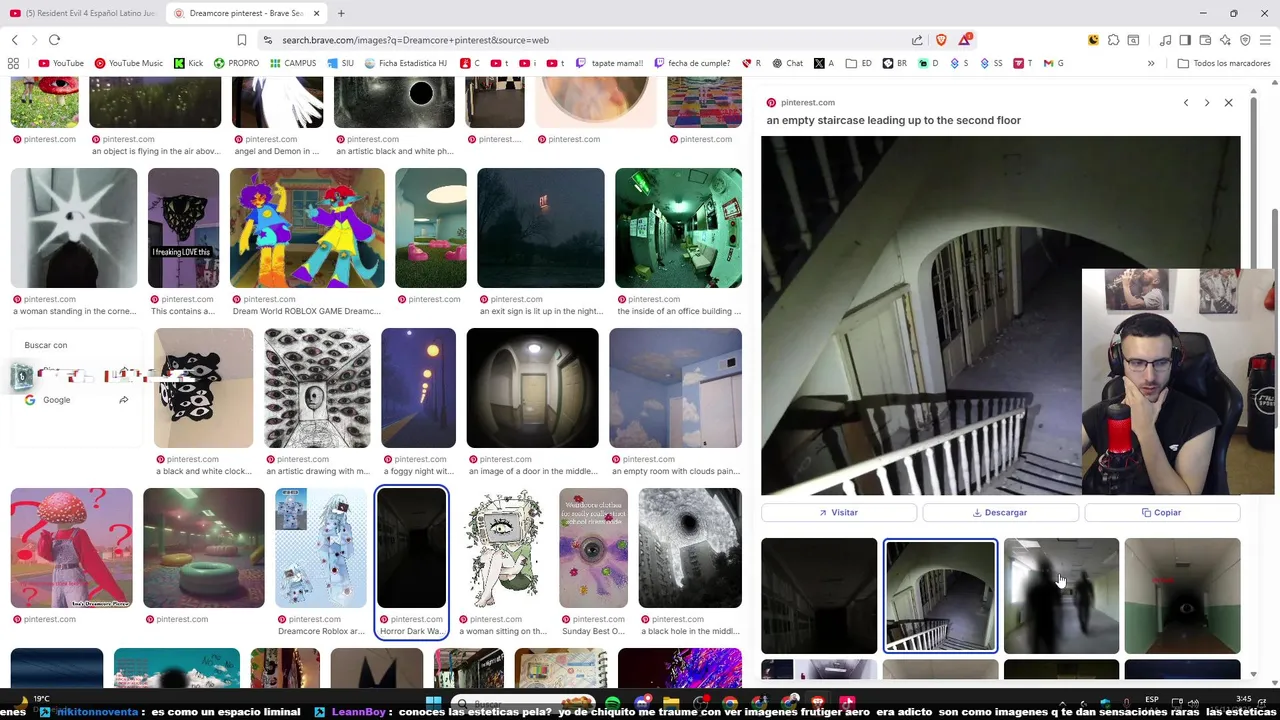Image resolution: width=1280 pixels, height=720 pixels.
Task: Open the YouTube bookmark
Action: point(61,63)
